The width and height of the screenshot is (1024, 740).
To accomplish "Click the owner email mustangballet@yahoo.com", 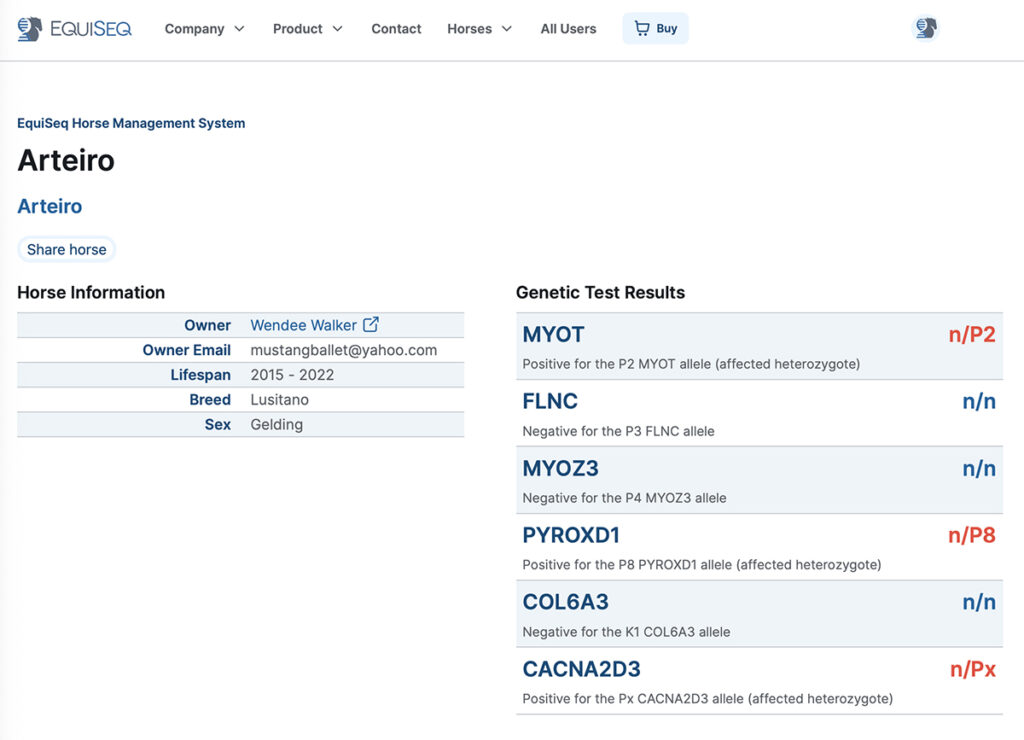I will (343, 350).
